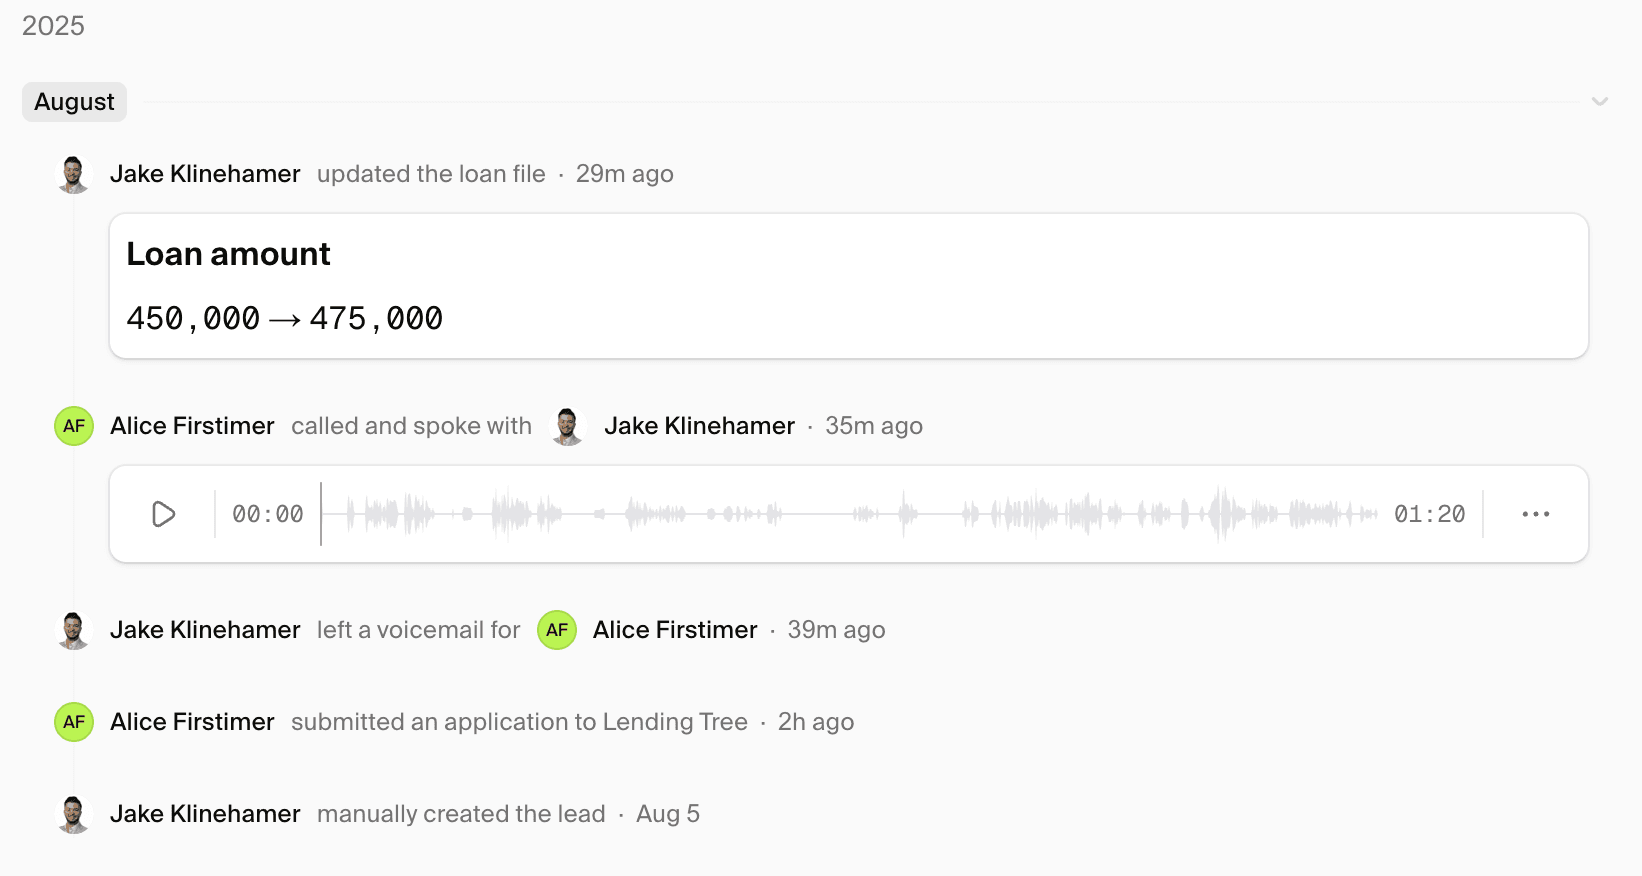Open Jake Klinehamer from lead created entry
The height and width of the screenshot is (876, 1642).
205,814
